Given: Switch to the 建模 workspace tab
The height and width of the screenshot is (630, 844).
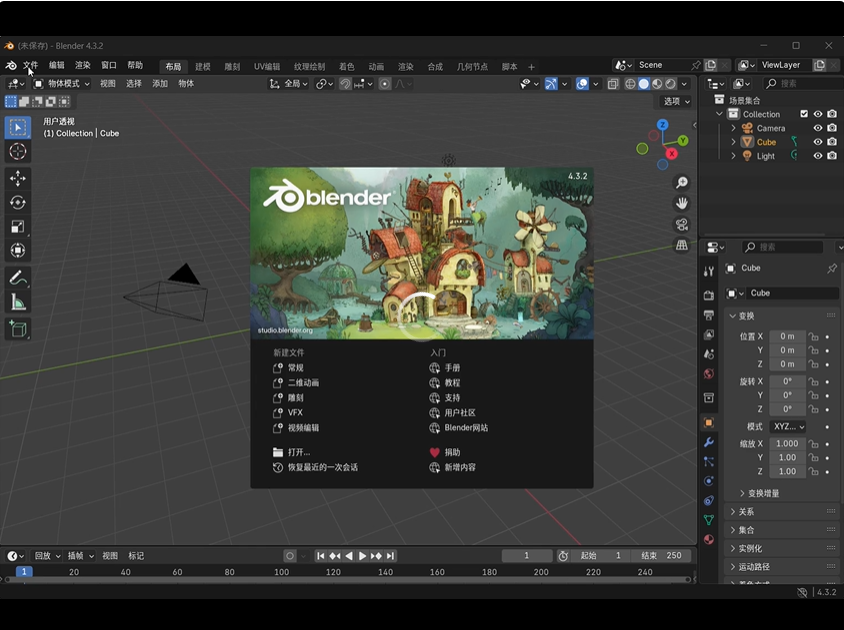Looking at the screenshot, I should (202, 67).
